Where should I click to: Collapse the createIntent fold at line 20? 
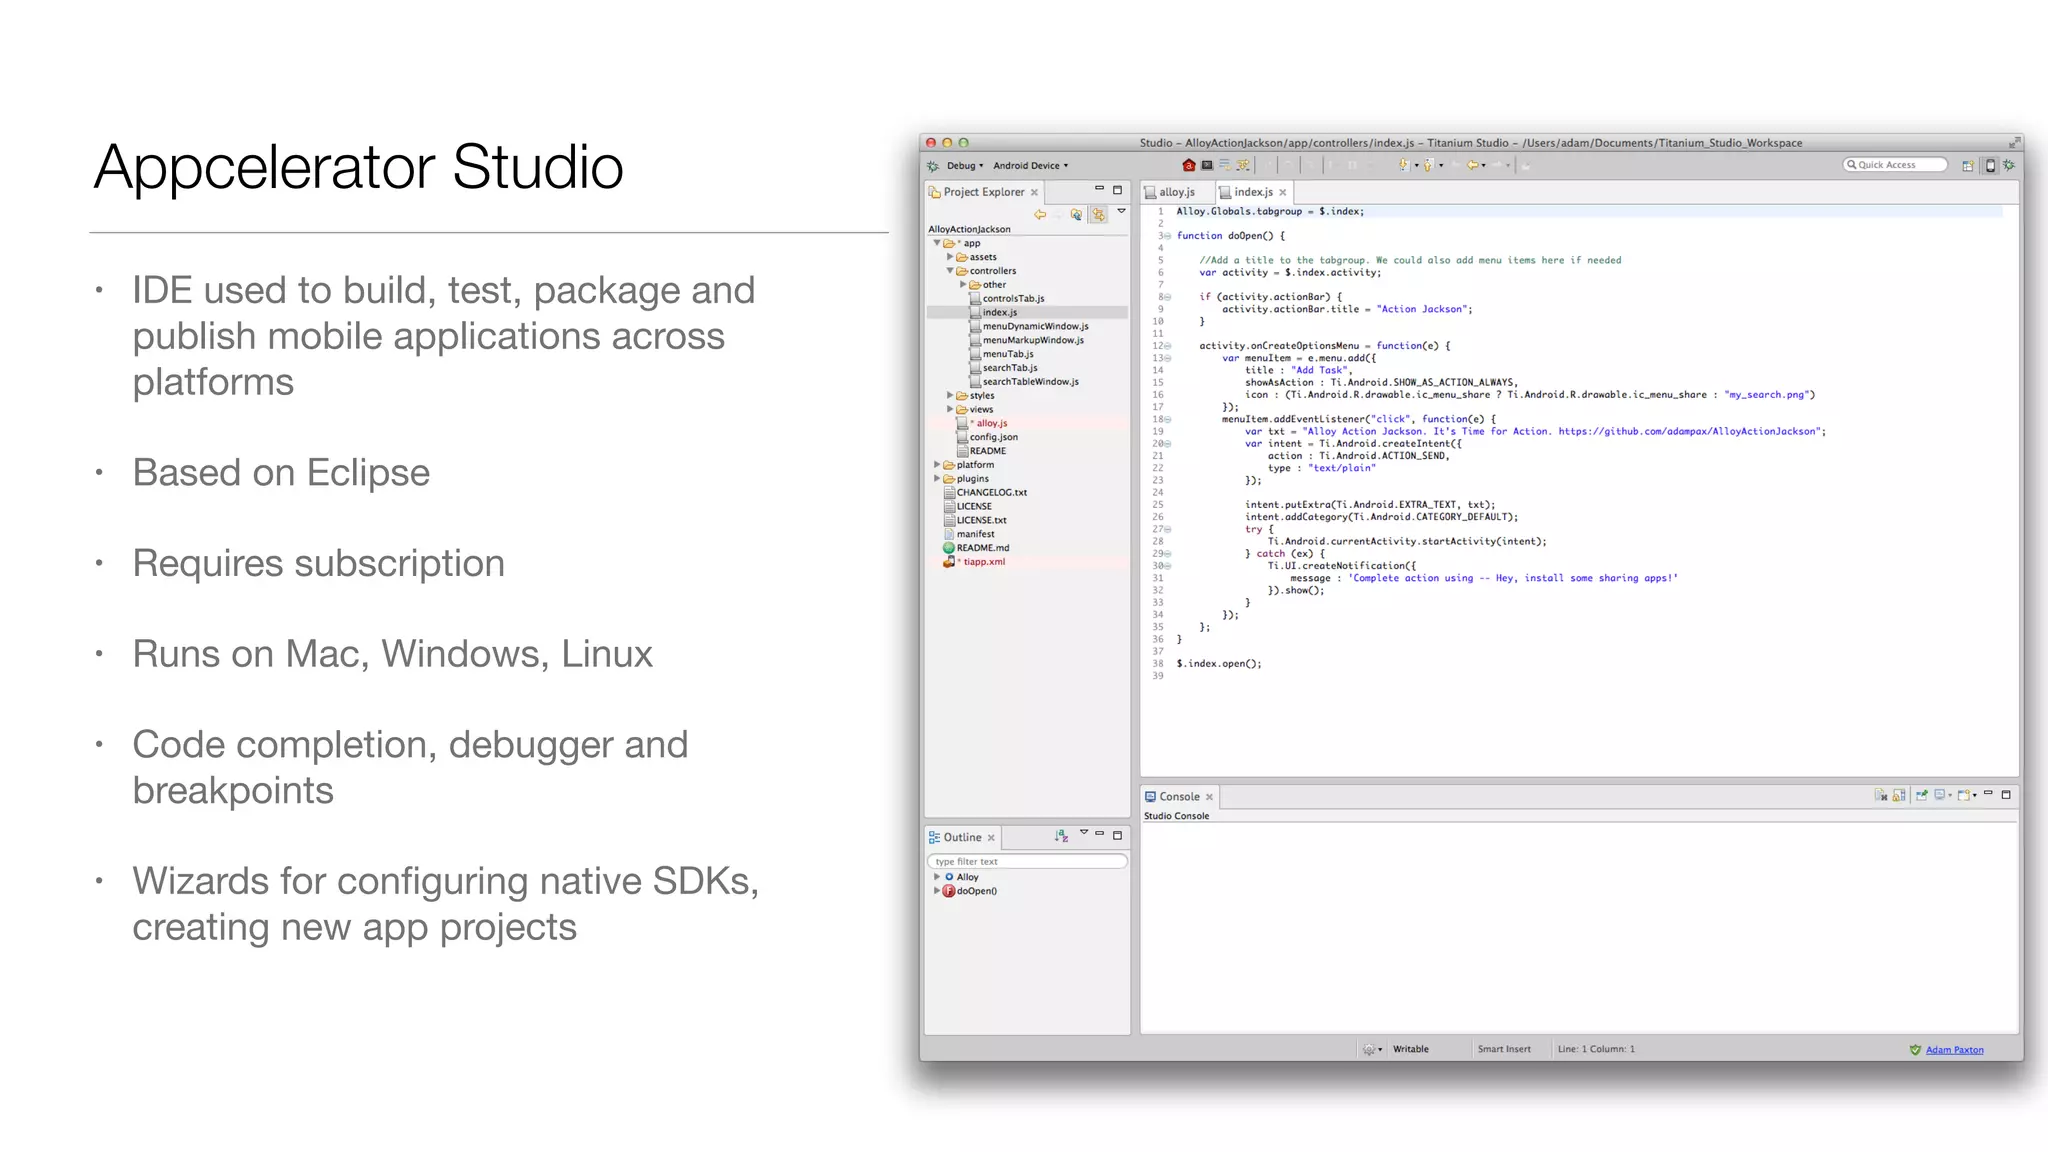(x=1167, y=444)
